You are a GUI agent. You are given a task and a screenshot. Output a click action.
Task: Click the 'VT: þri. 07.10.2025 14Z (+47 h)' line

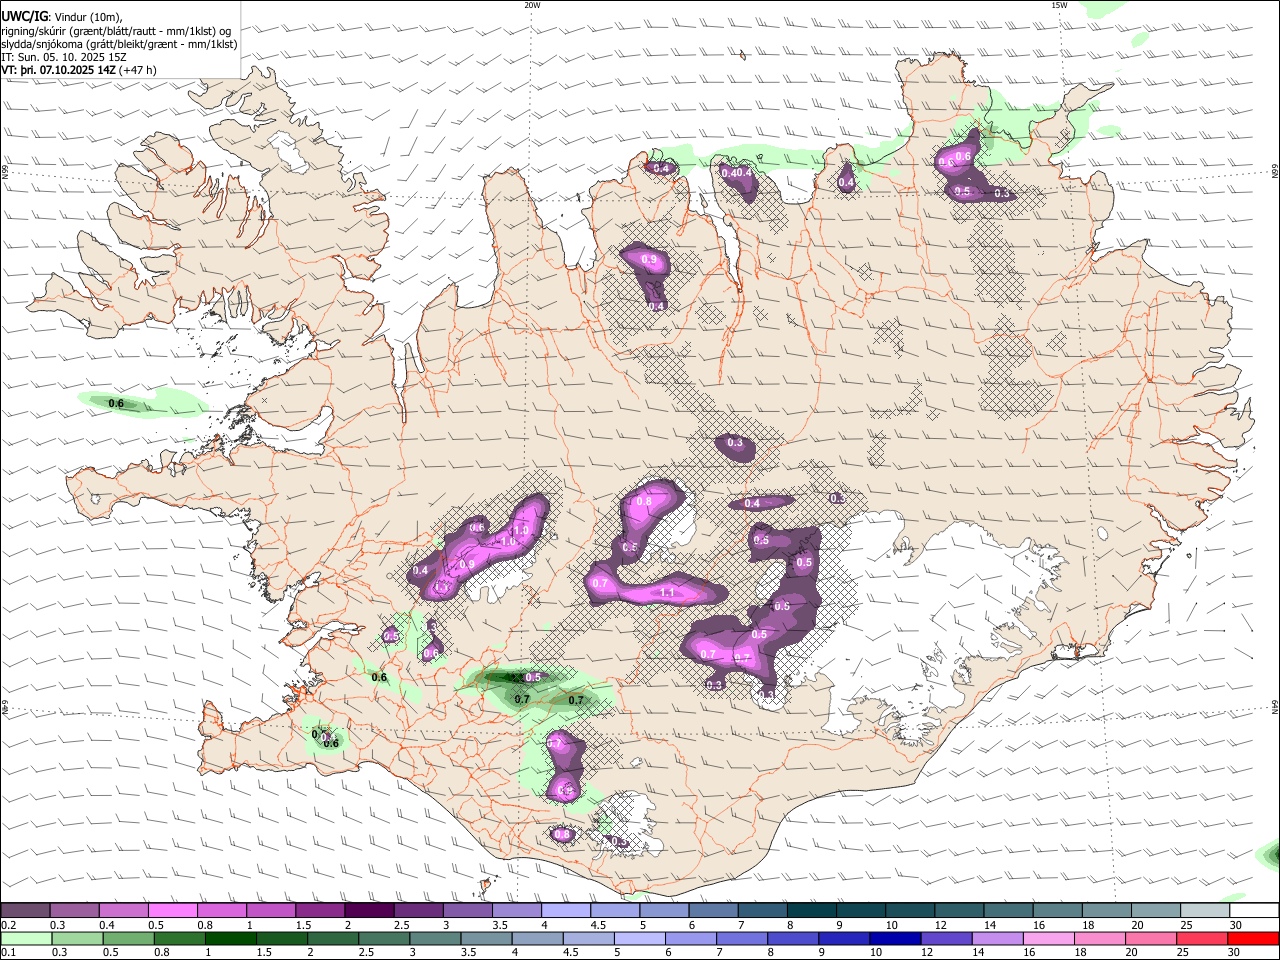coord(79,70)
